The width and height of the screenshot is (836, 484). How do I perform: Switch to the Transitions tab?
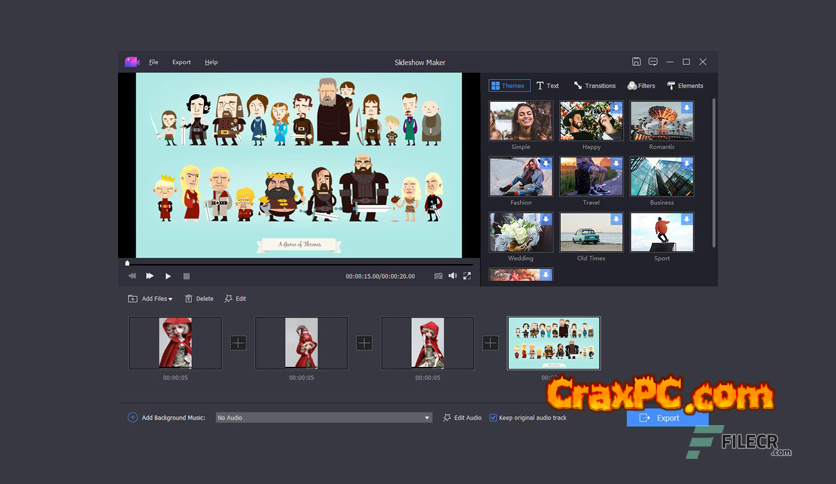click(x=595, y=86)
